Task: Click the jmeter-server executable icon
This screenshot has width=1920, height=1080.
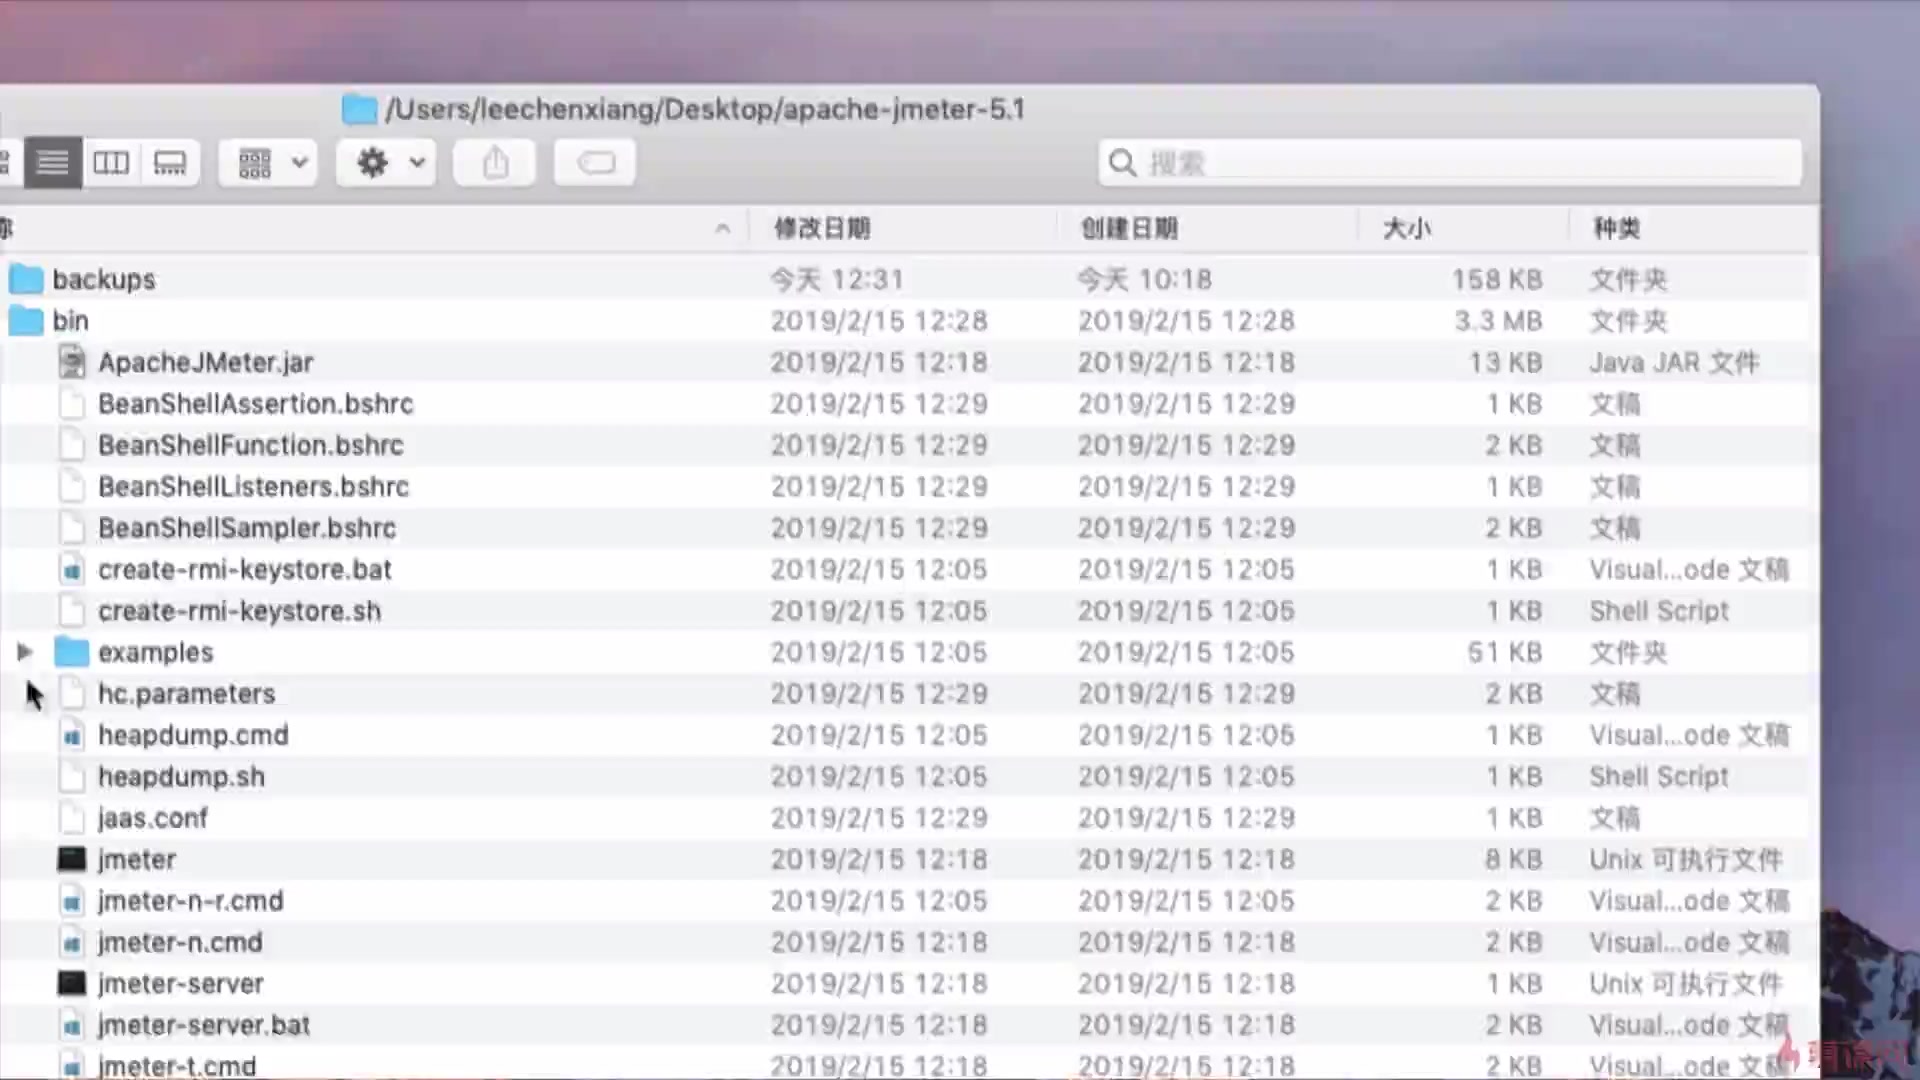Action: [x=72, y=983]
